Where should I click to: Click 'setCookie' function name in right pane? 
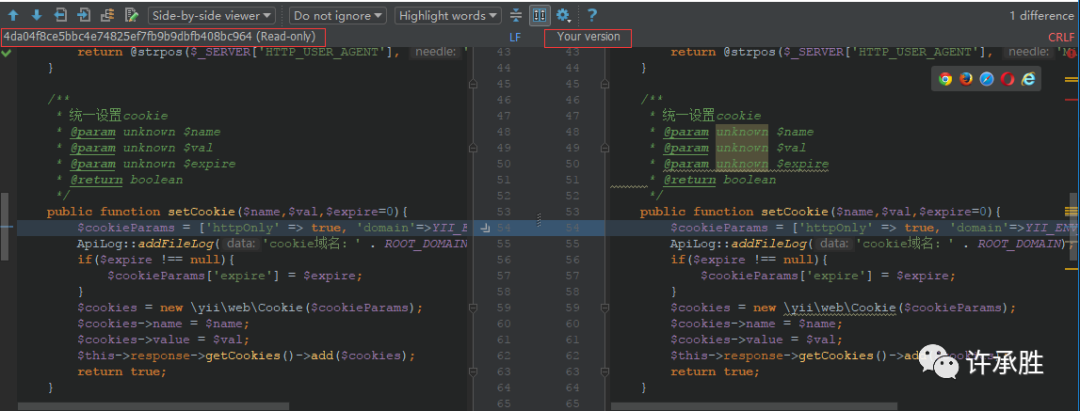[x=794, y=211]
